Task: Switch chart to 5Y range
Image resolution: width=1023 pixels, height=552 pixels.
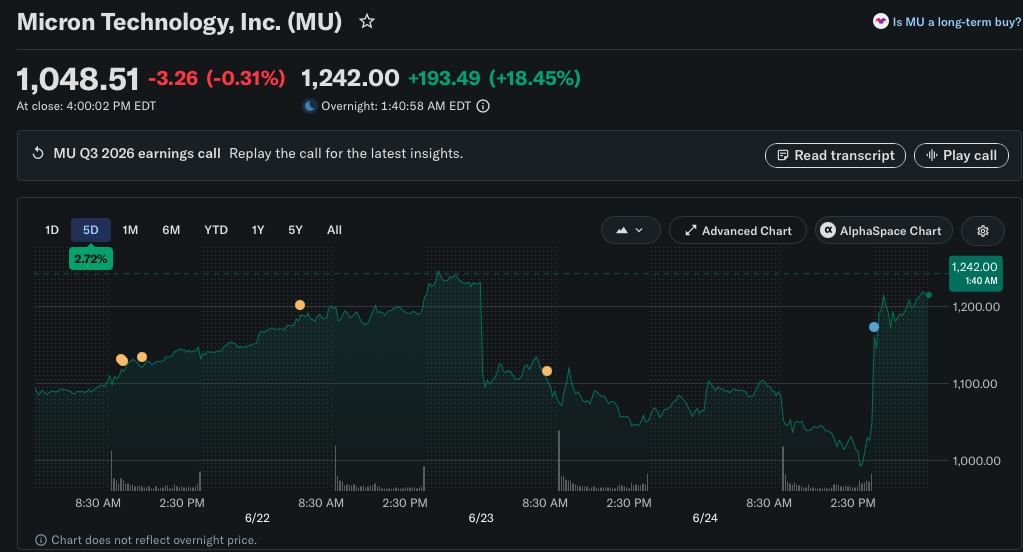Action: [x=296, y=230]
